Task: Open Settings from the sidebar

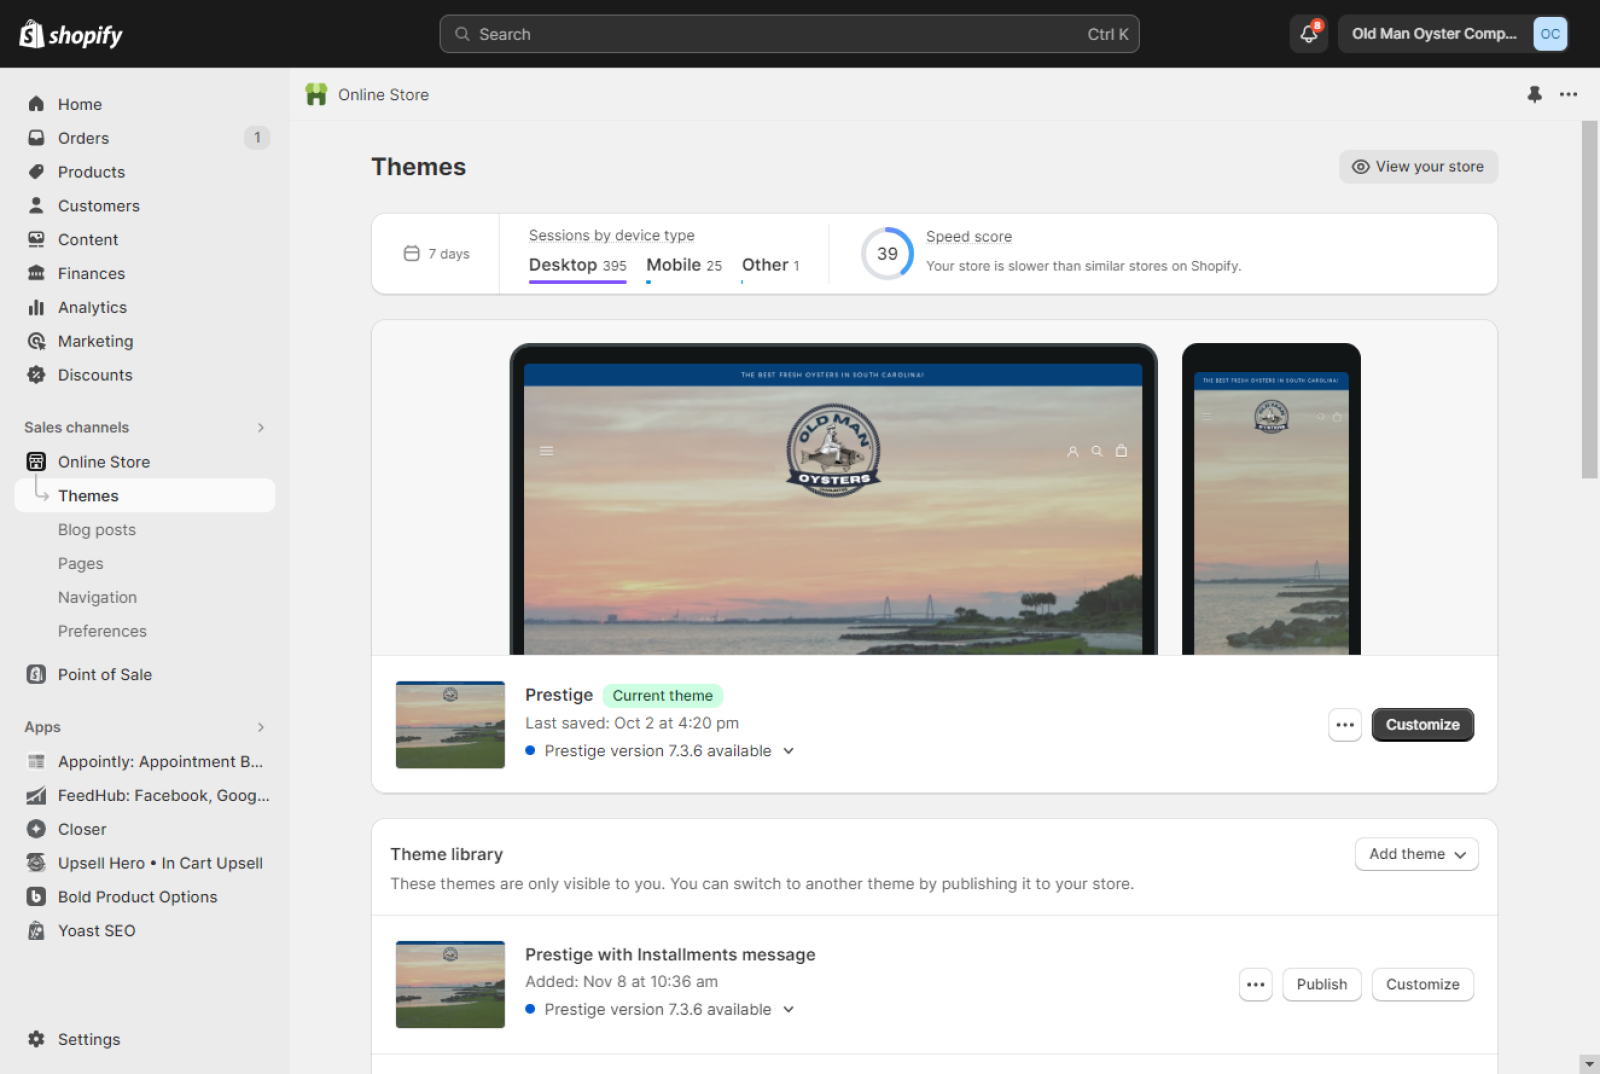Action: pos(89,1039)
